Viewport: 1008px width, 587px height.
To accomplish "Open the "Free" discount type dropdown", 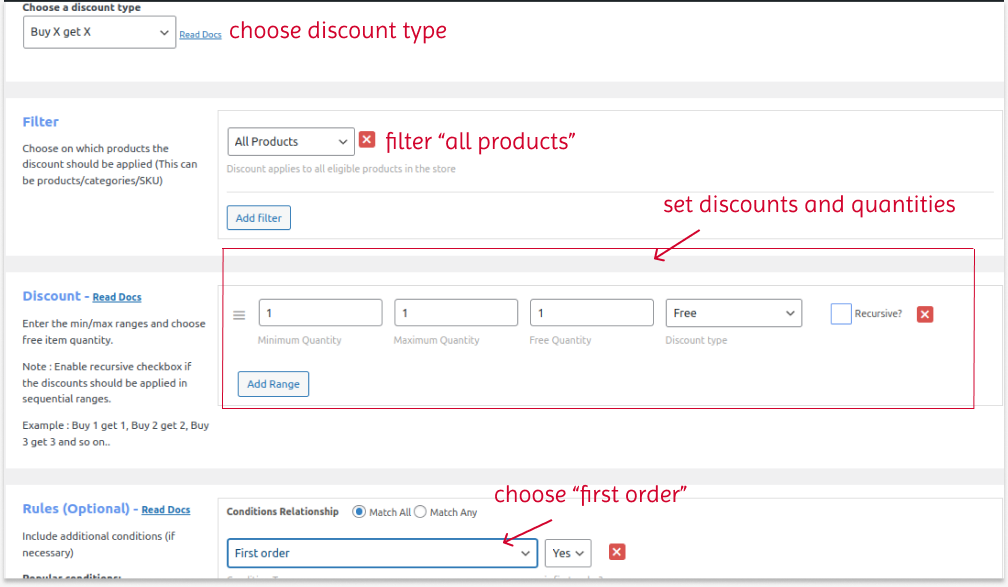I will coord(733,313).
